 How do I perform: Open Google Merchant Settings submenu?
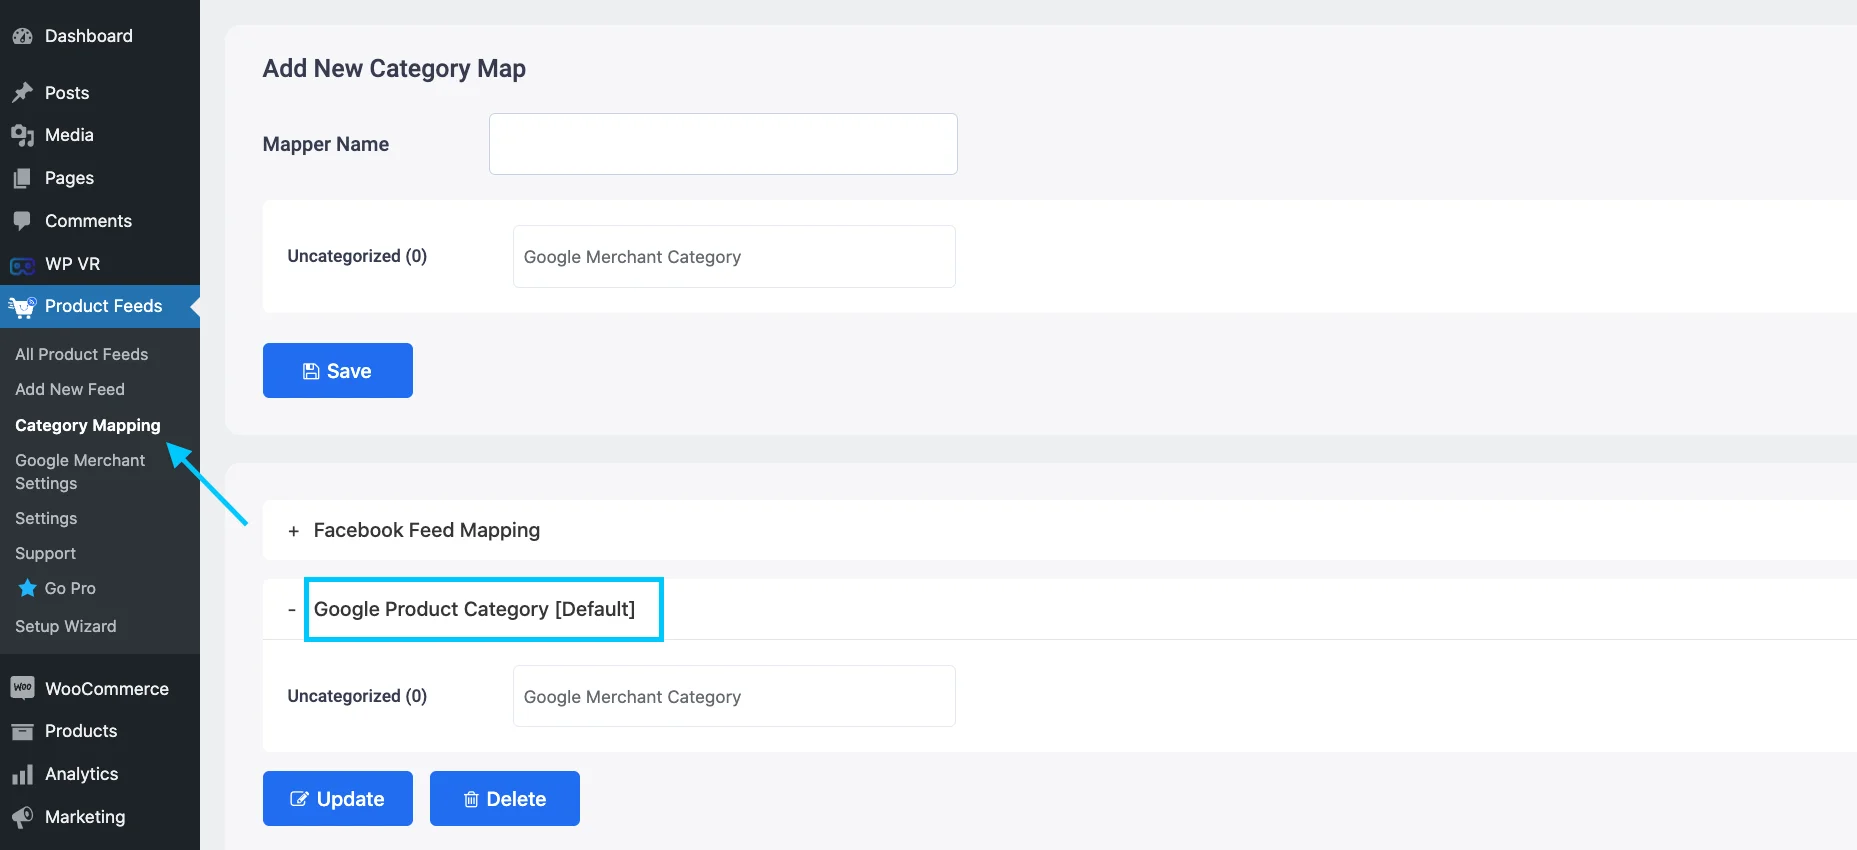pos(80,472)
